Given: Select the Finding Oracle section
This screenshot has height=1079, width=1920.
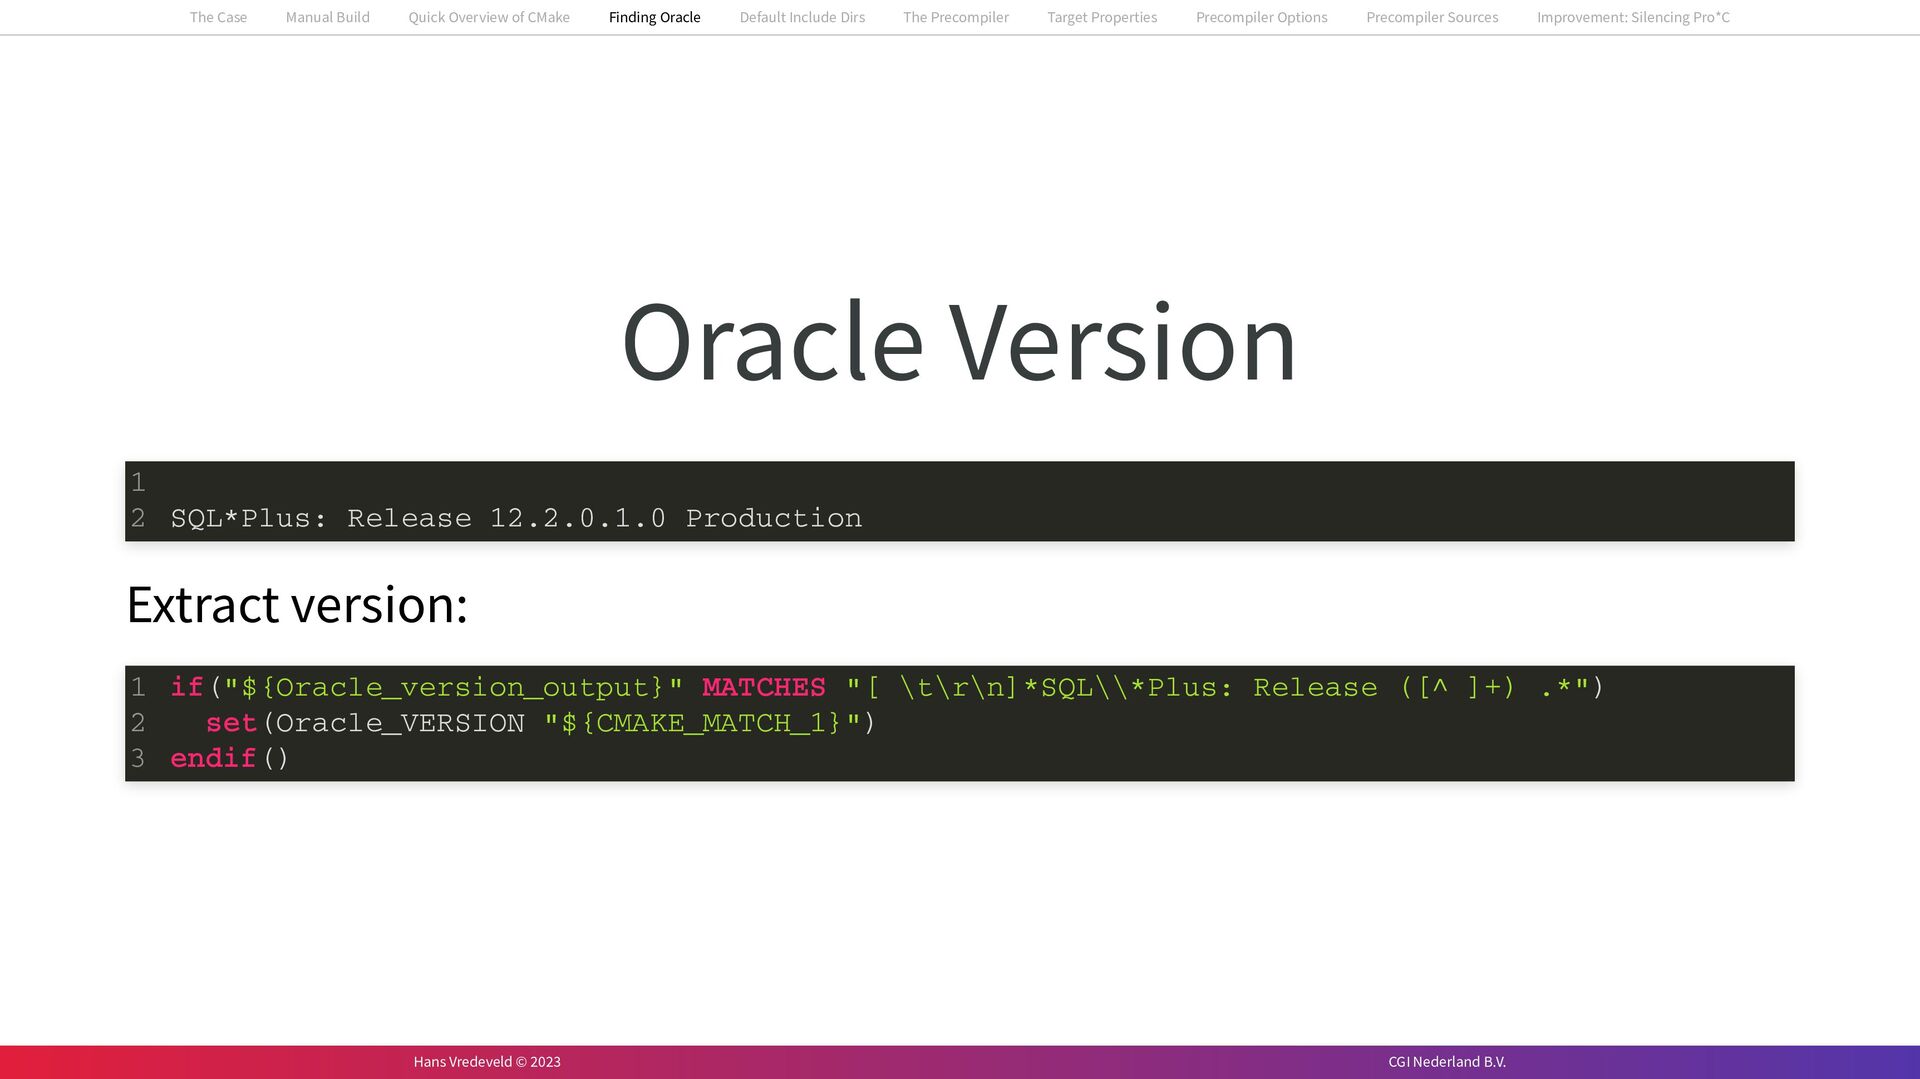Looking at the screenshot, I should click(x=655, y=17).
